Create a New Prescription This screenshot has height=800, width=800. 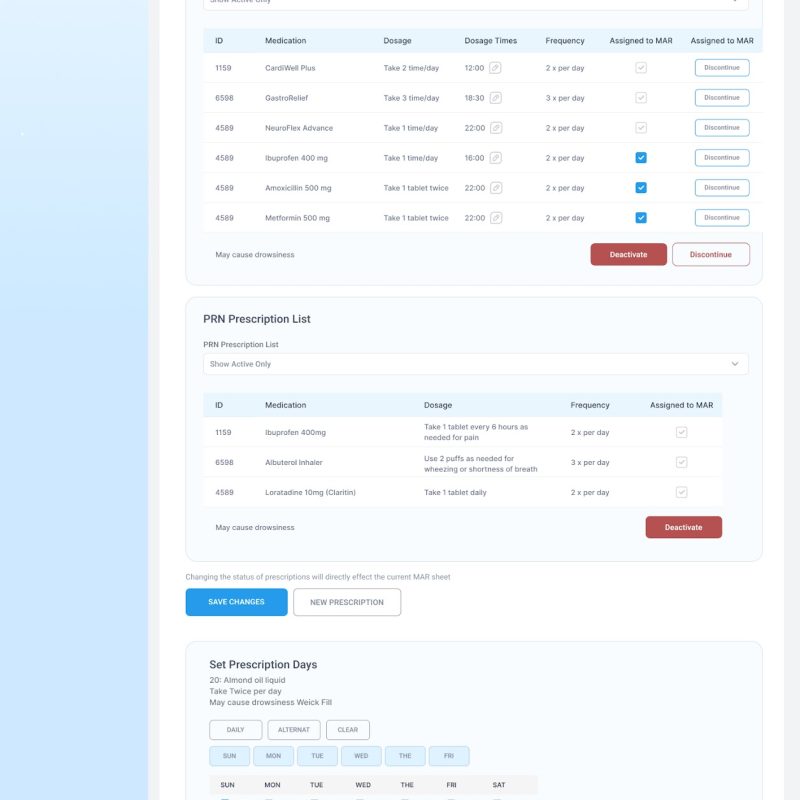(x=347, y=602)
